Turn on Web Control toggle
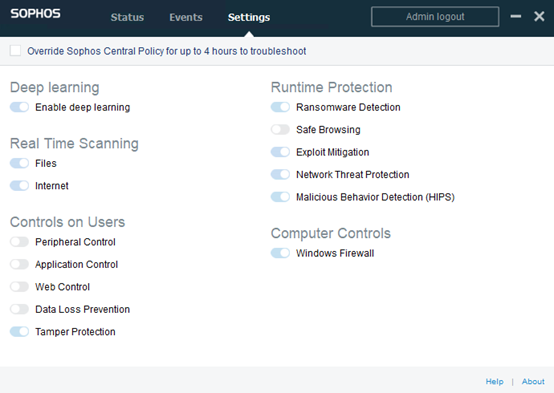The image size is (554, 393). click(x=19, y=287)
